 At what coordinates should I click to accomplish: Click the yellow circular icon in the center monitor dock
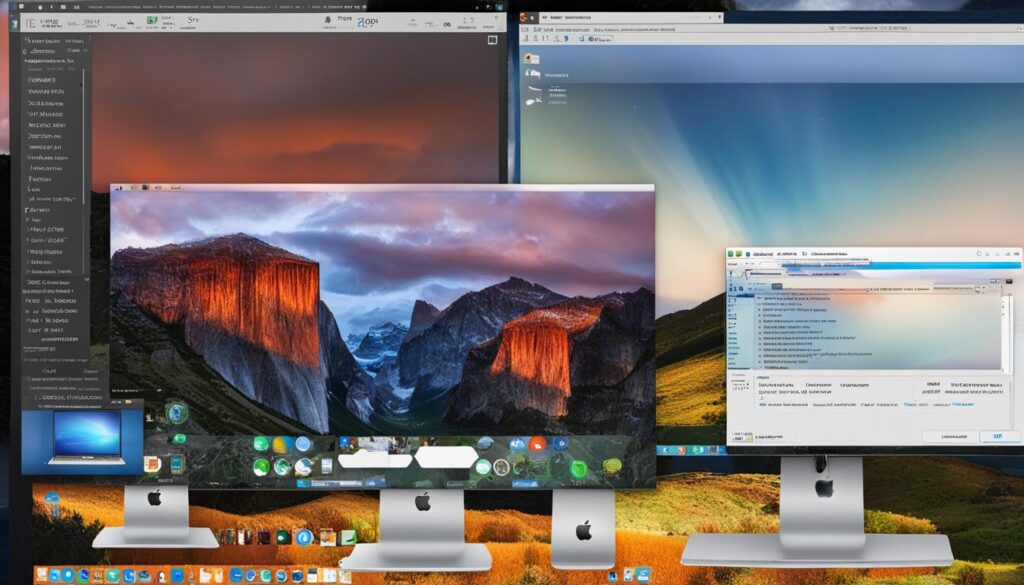coord(282,445)
